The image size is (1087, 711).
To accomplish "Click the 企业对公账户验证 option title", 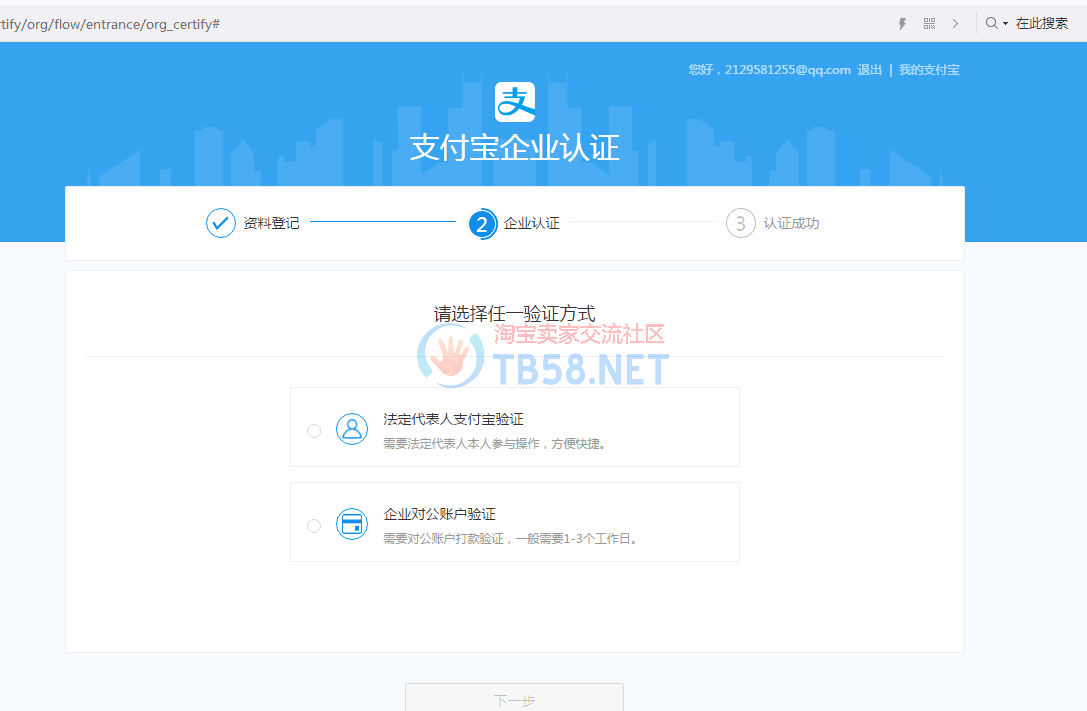I will point(440,514).
